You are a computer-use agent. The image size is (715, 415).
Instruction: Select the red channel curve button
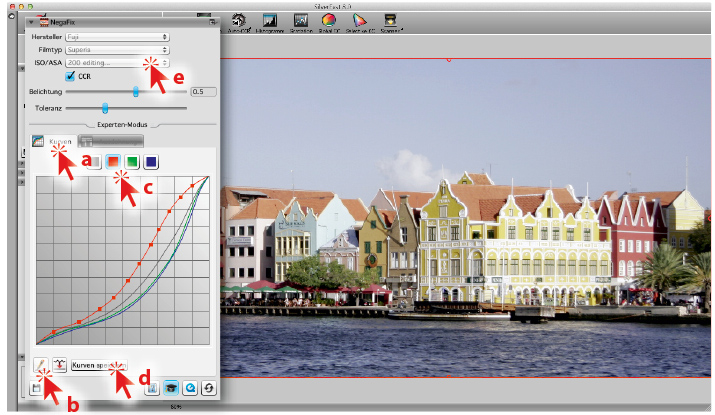coord(113,161)
